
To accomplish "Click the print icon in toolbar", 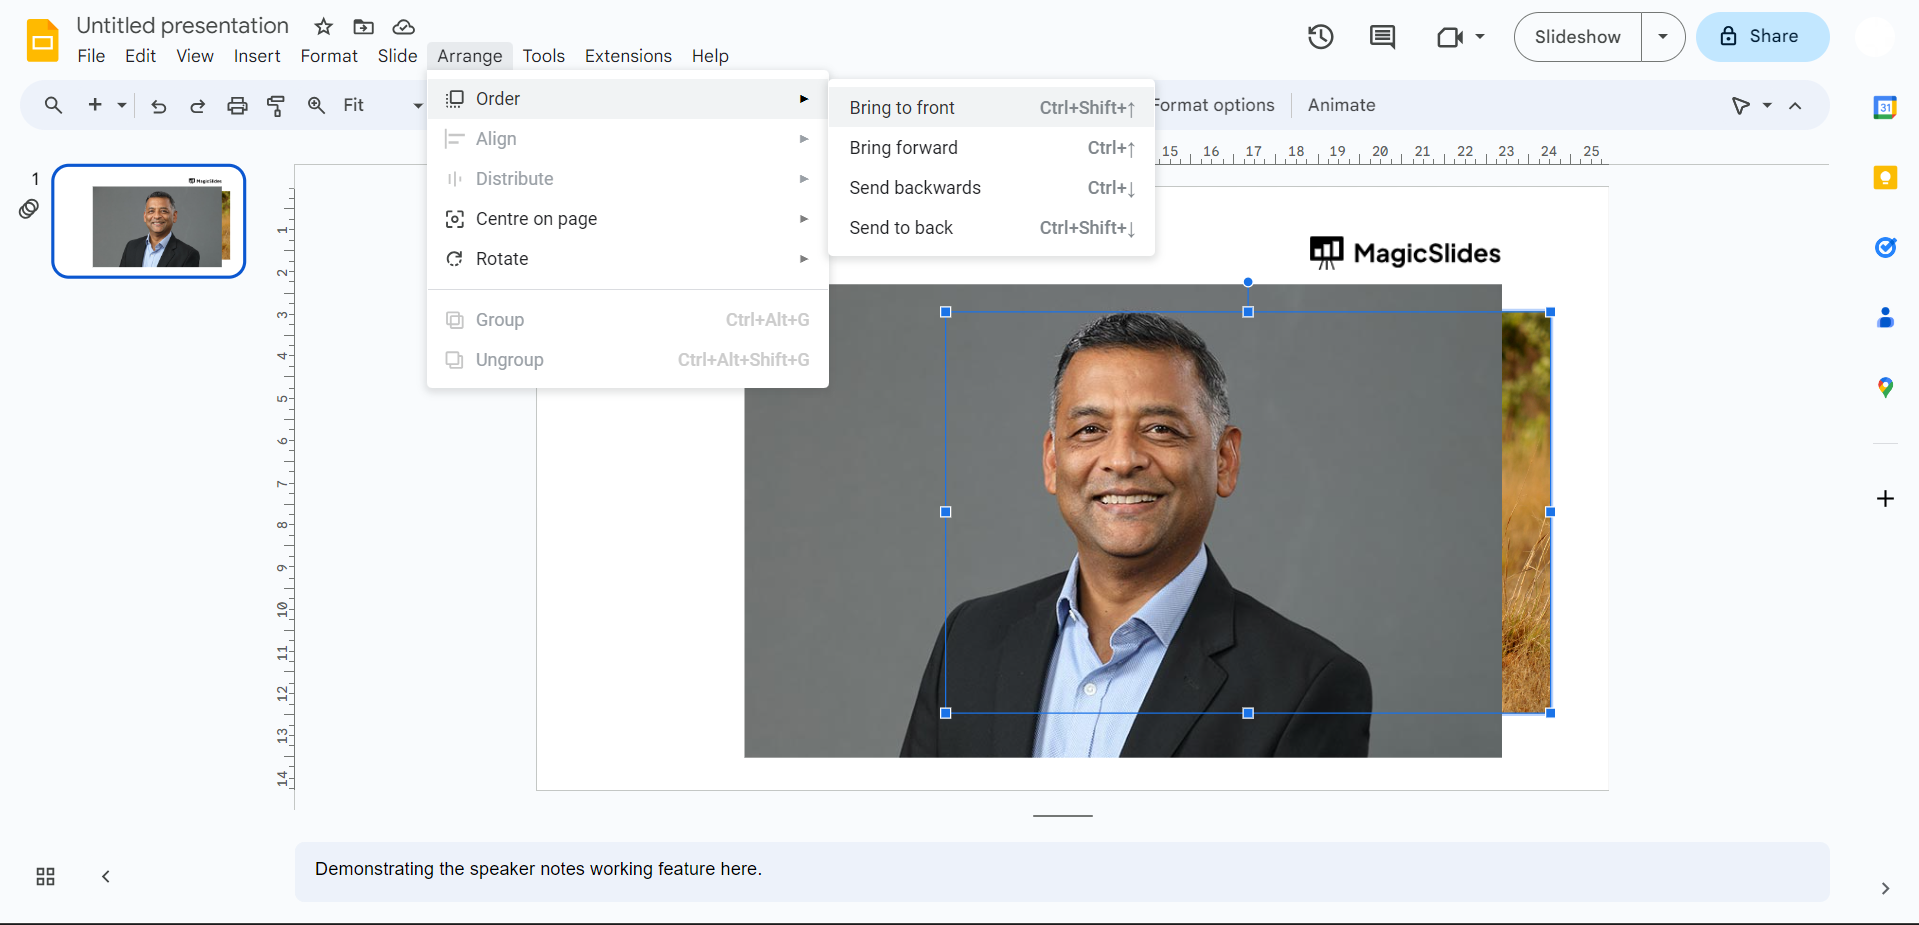I will [237, 106].
